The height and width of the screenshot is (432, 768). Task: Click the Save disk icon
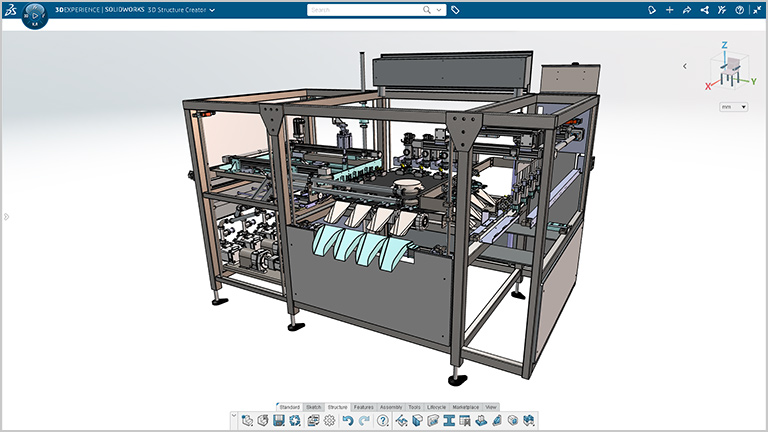[279, 421]
